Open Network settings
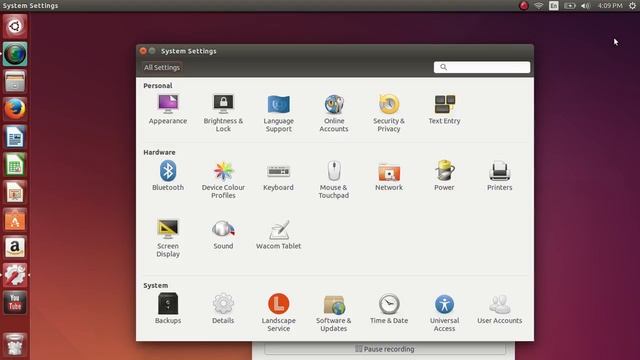 pyautogui.click(x=389, y=176)
